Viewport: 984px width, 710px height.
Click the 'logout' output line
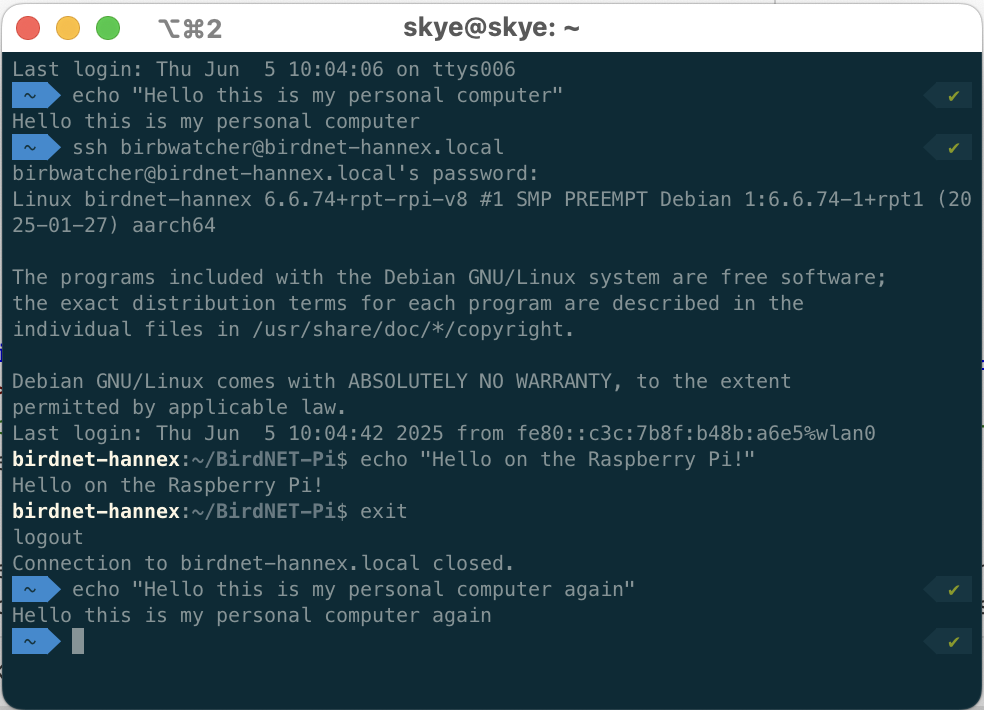[x=48, y=537]
